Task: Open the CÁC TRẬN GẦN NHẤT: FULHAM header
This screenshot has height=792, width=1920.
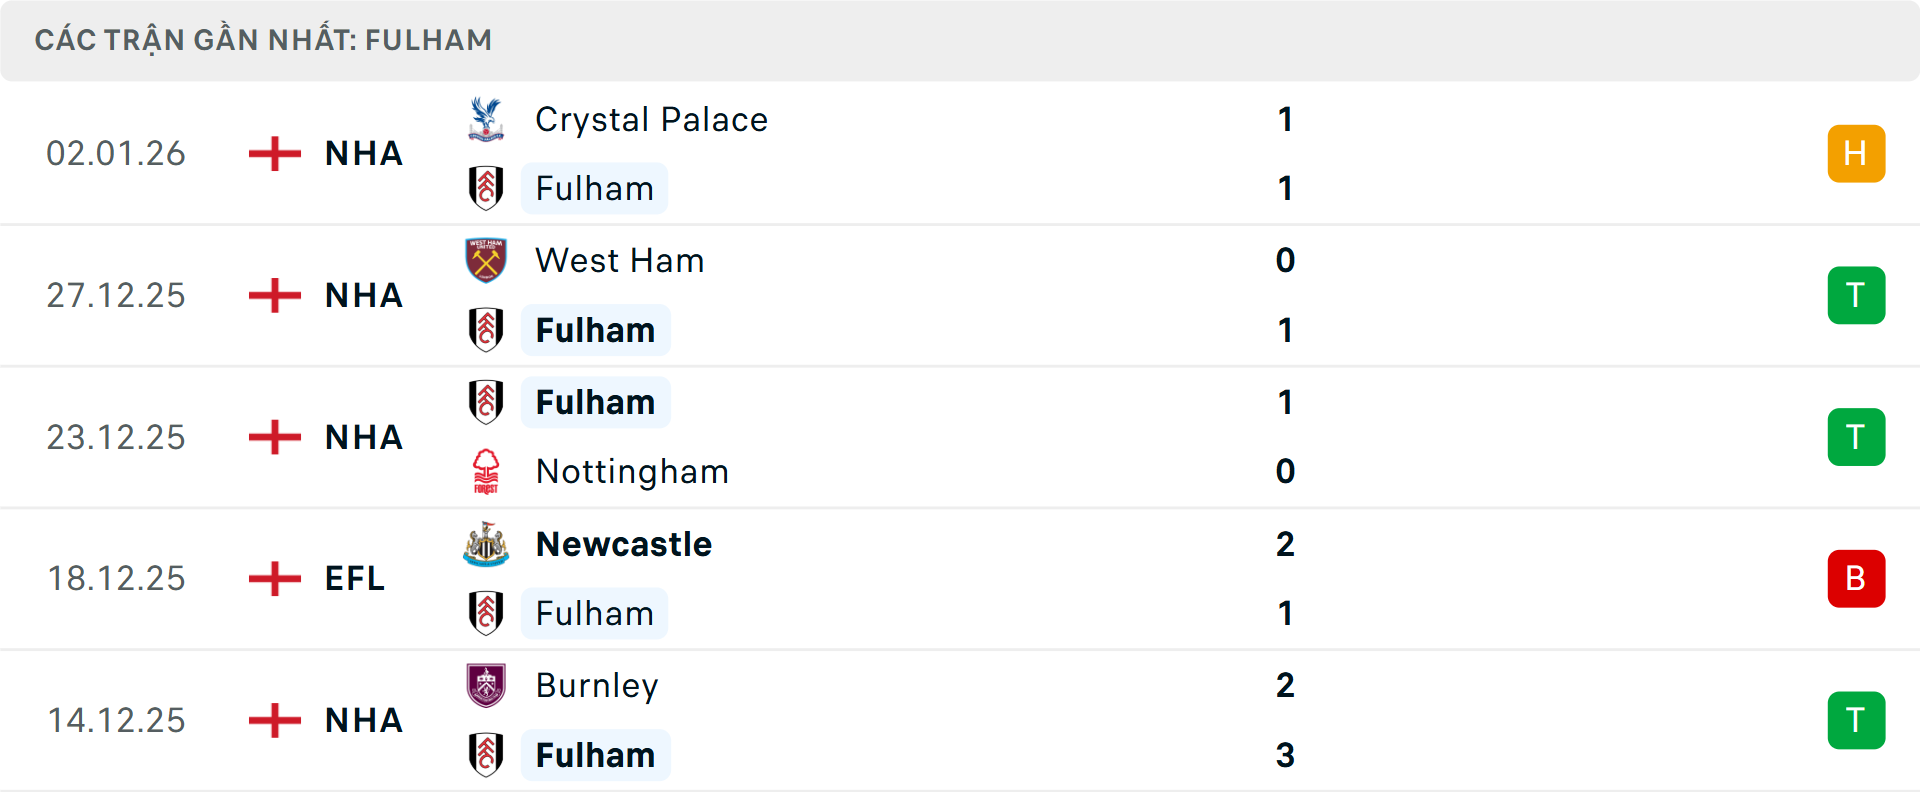Action: (x=265, y=40)
